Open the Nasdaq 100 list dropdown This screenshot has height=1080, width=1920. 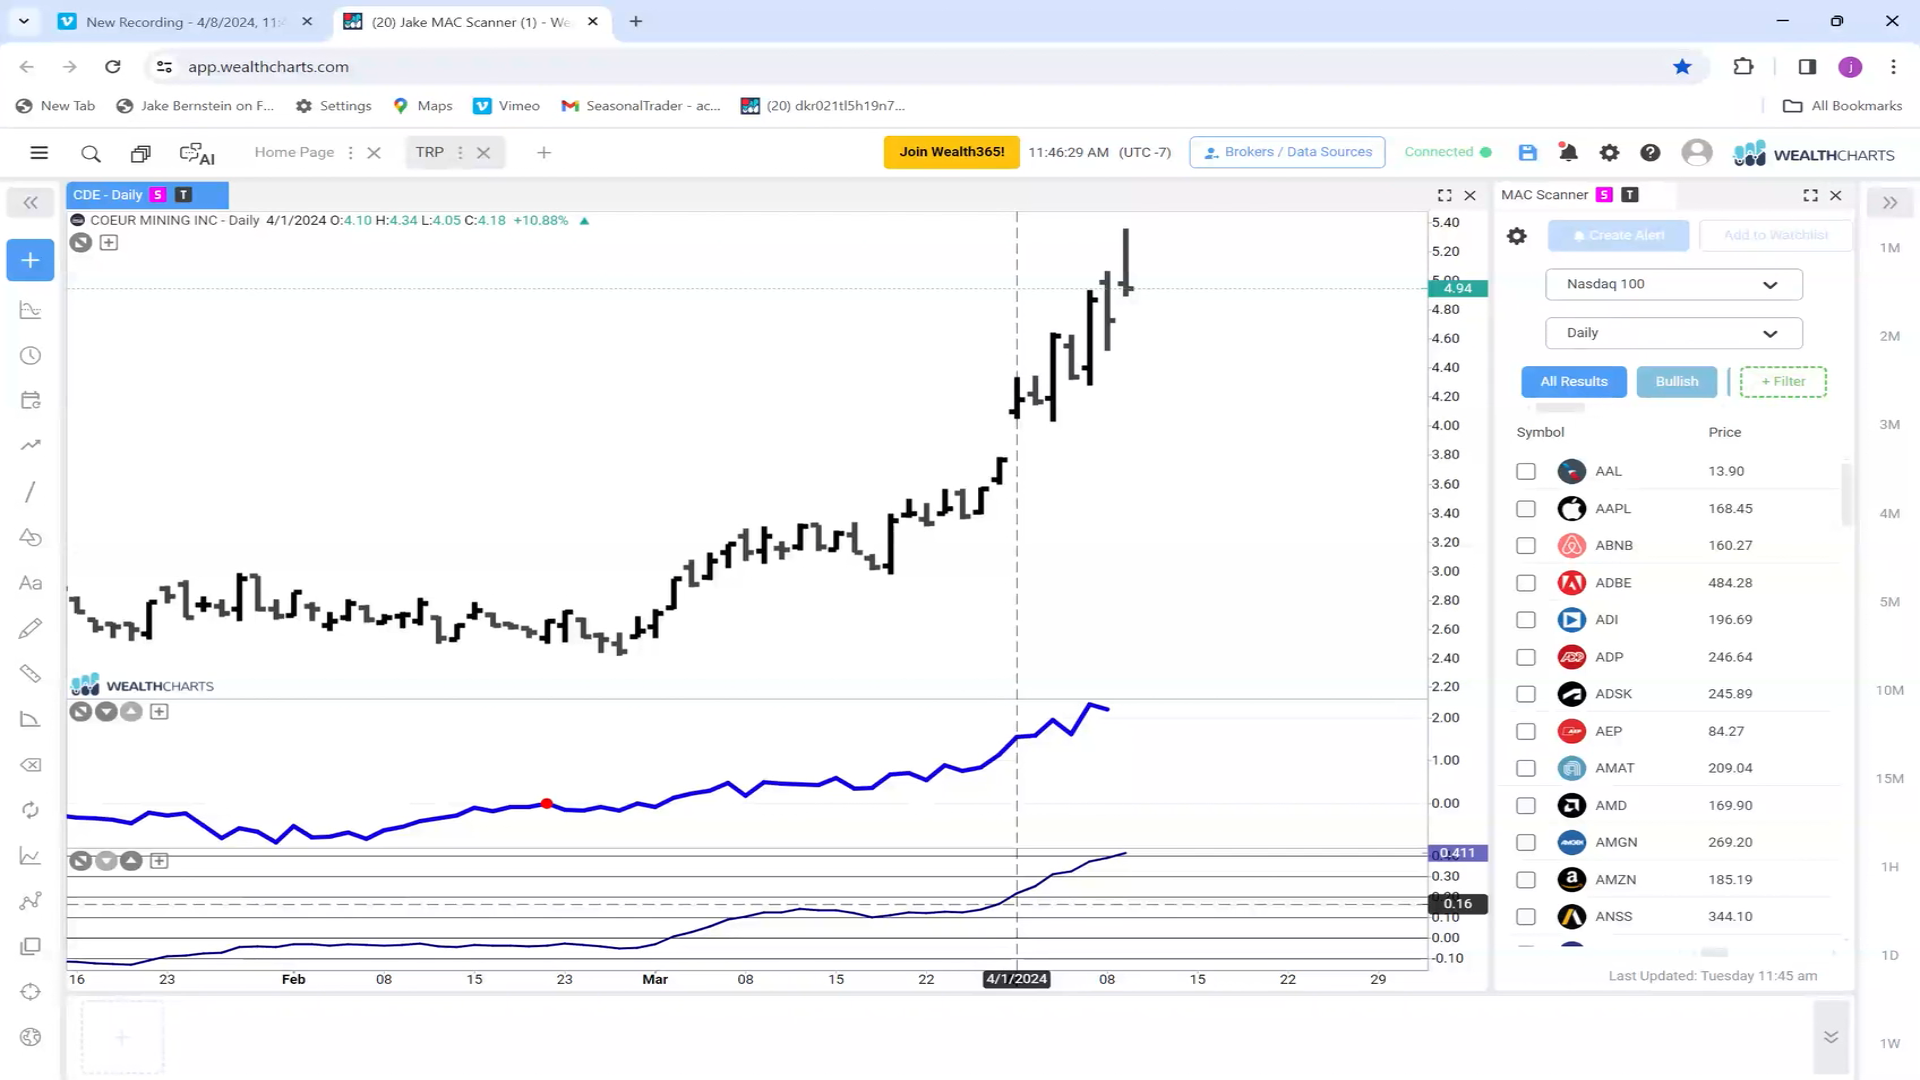[x=1673, y=284]
